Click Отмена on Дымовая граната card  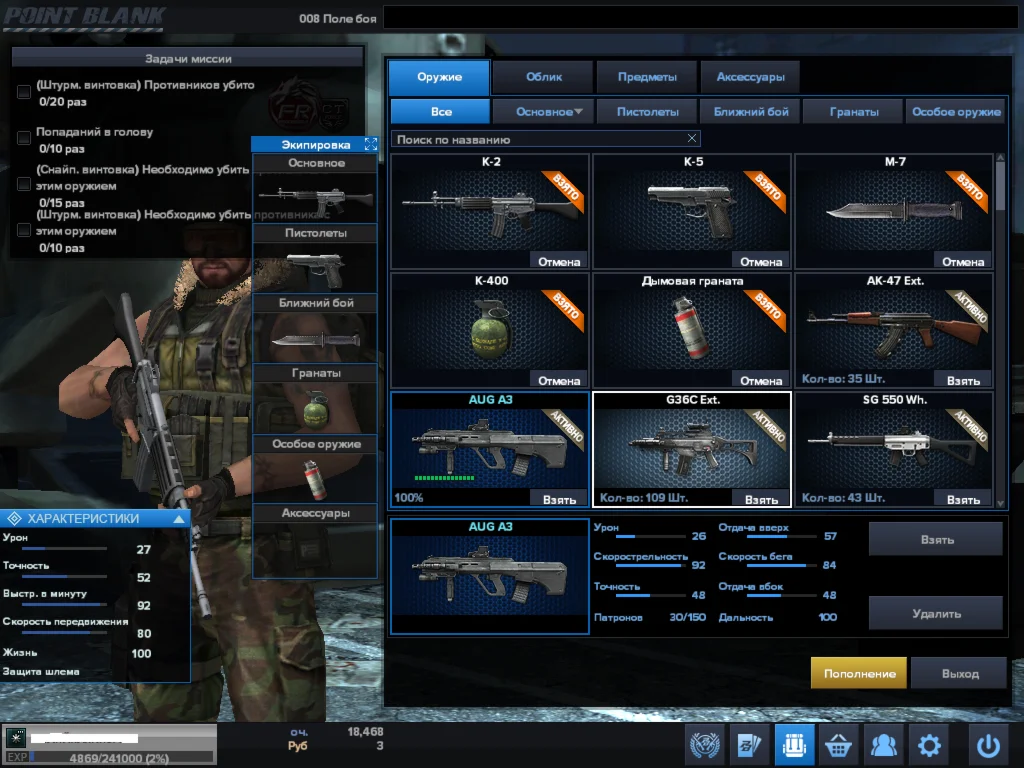coord(761,381)
